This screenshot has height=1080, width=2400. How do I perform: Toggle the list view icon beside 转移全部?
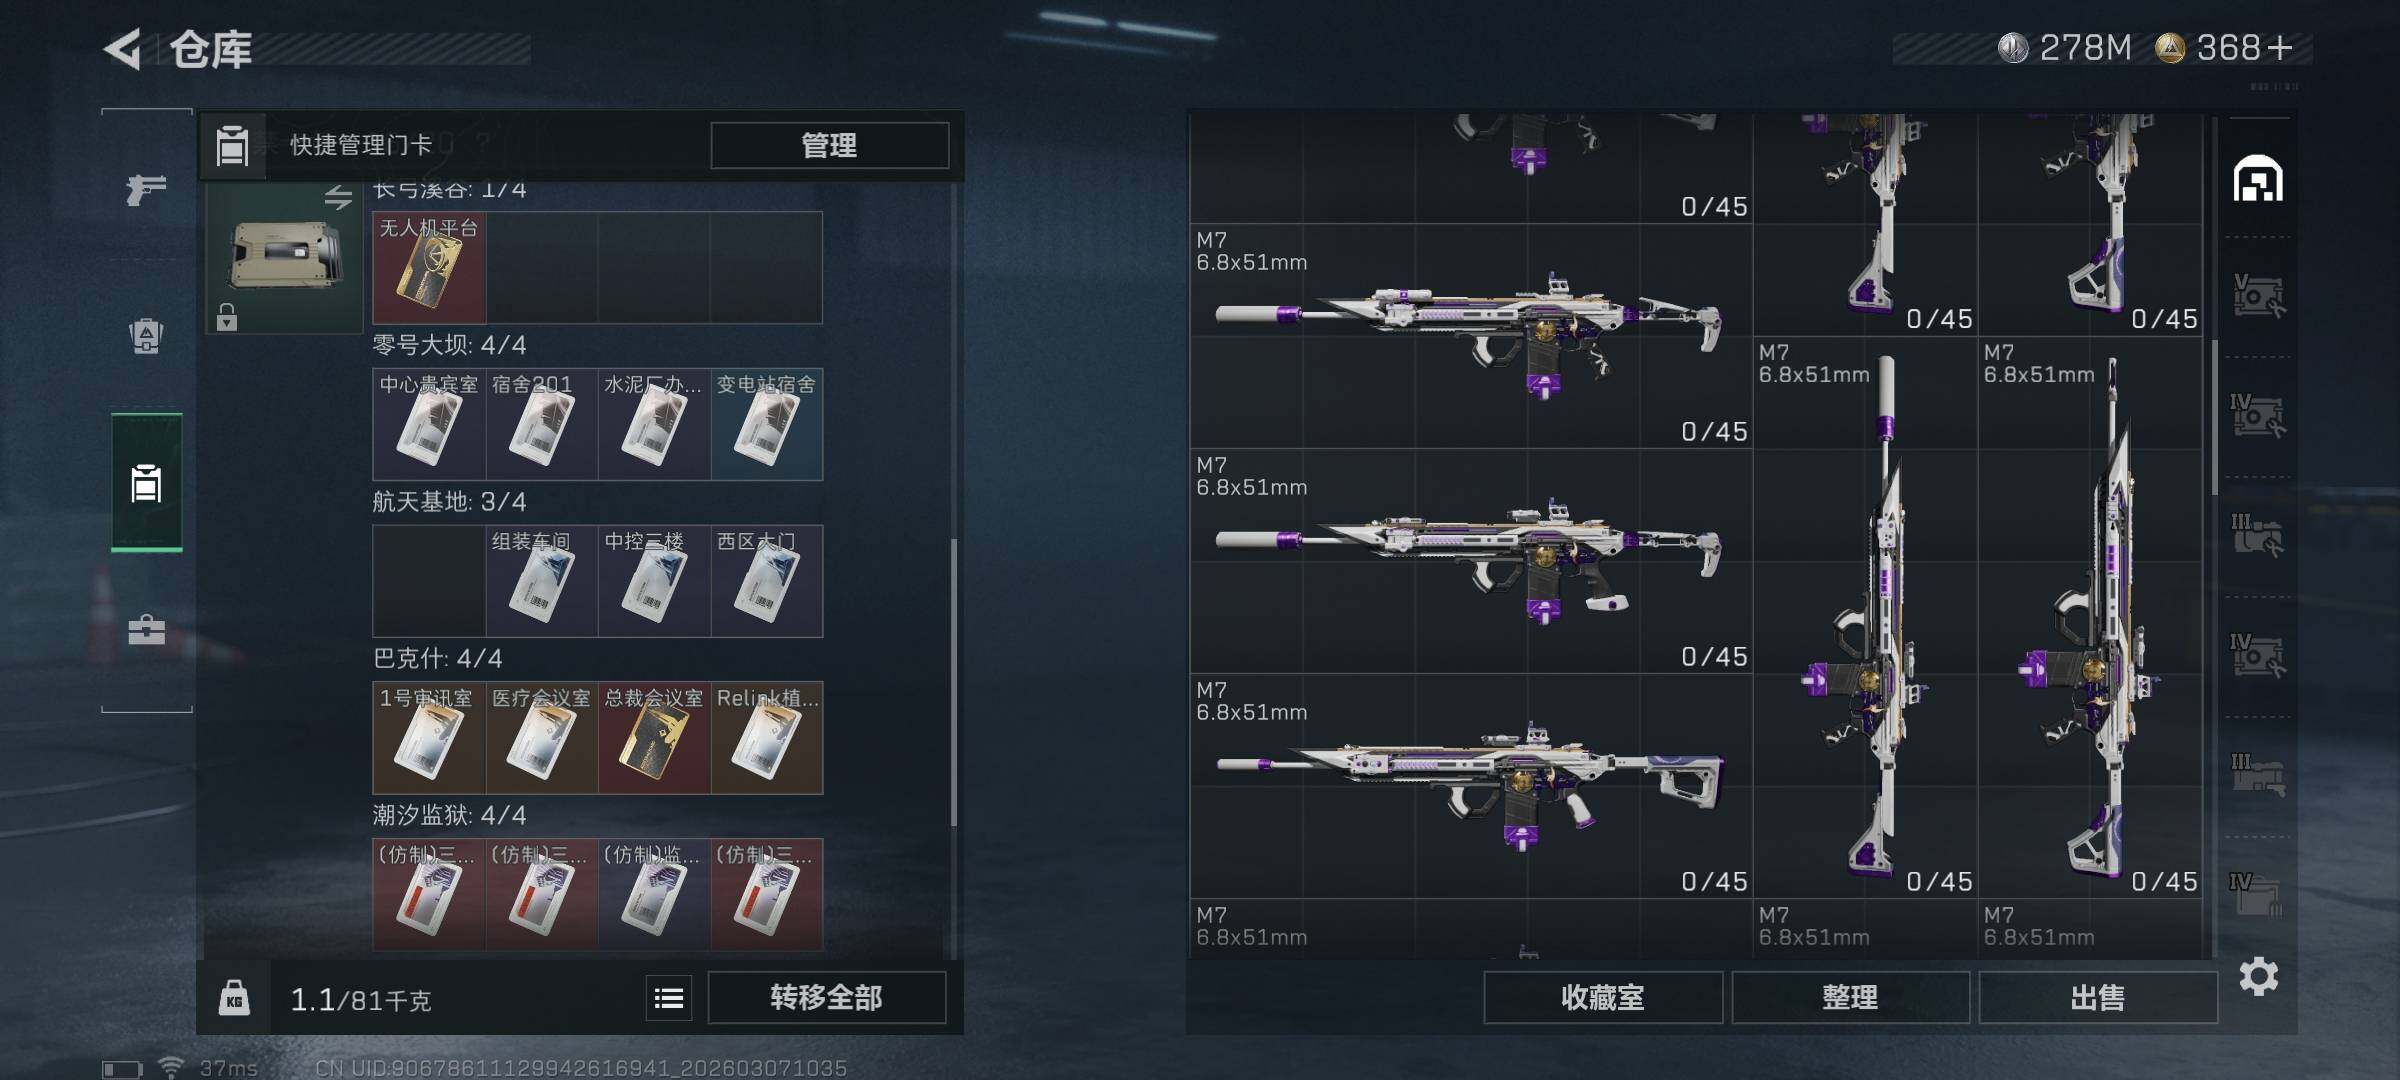pos(669,998)
